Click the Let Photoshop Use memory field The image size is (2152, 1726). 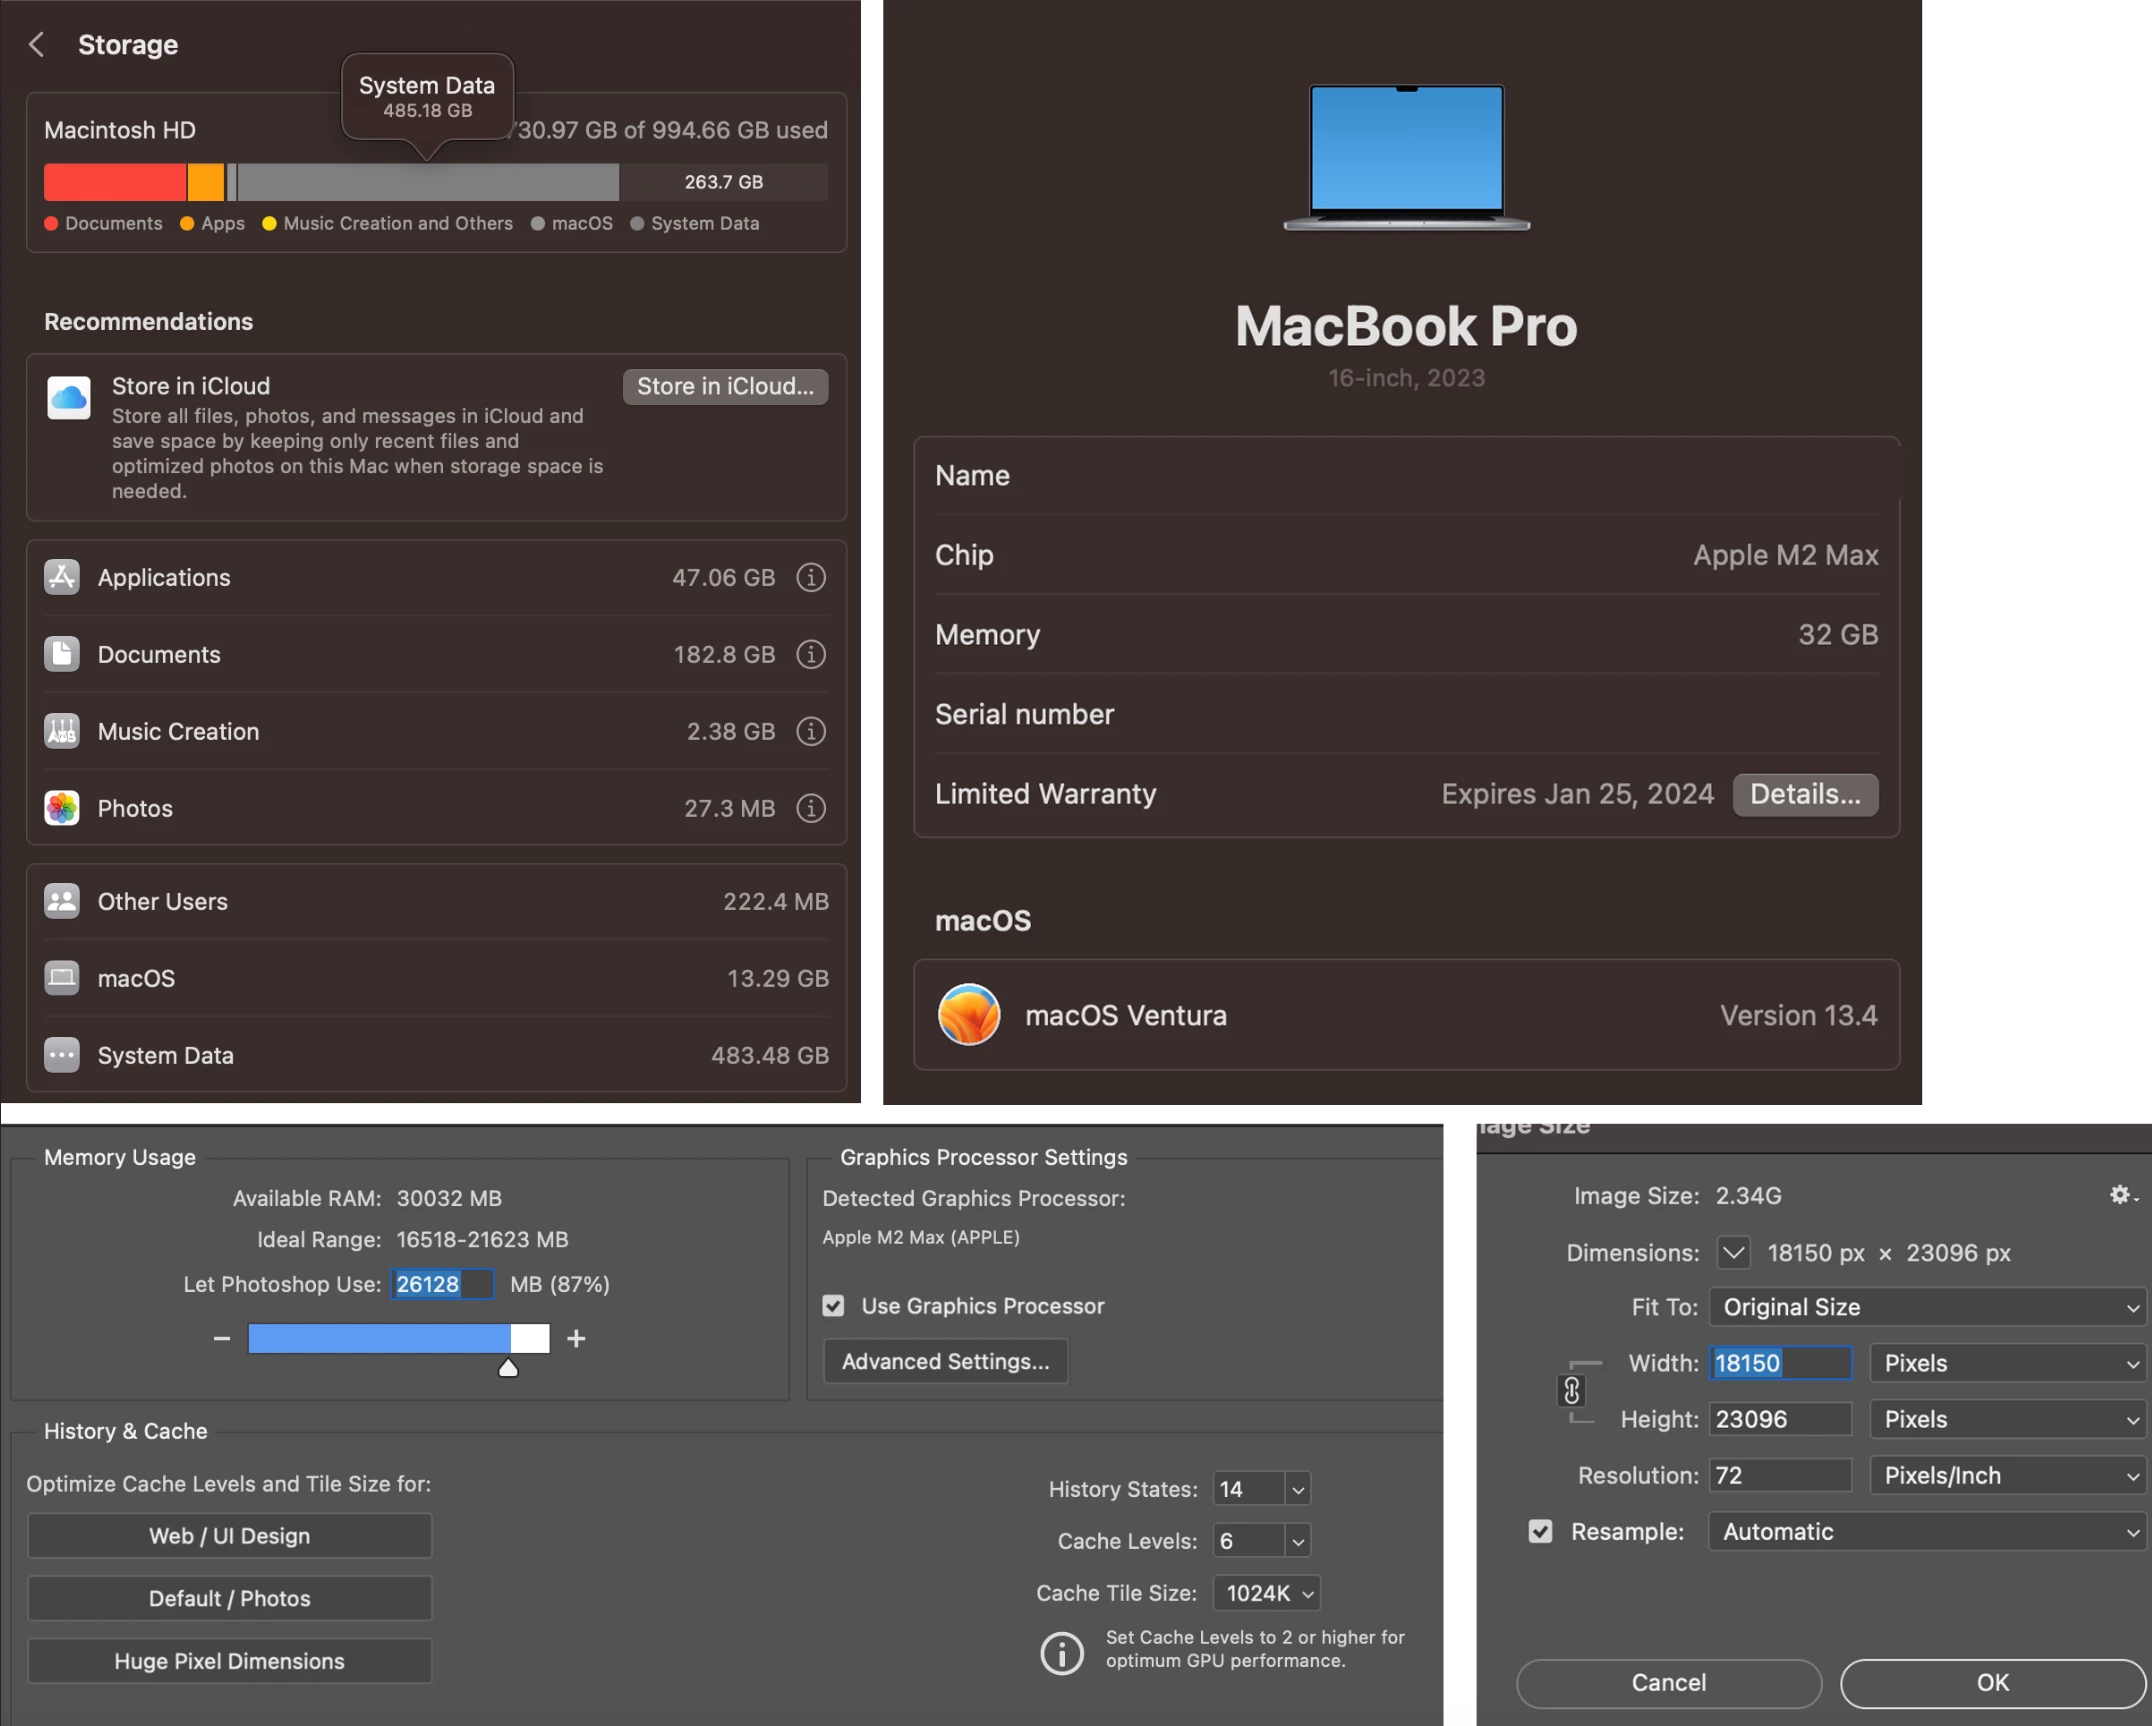(x=441, y=1285)
